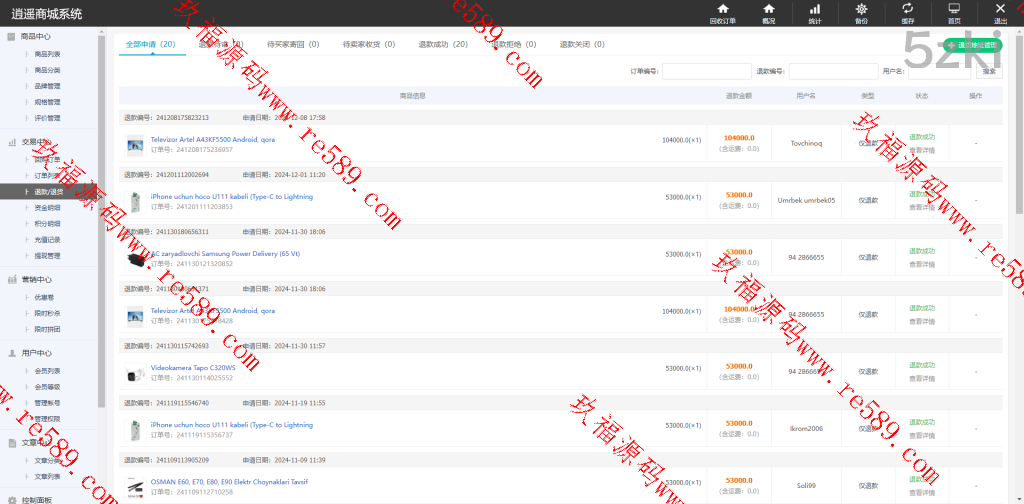Viewport: 1024px width, 504px height.
Task: Open the Televizor Artel A43KF5500 product link
Action: 212,139
